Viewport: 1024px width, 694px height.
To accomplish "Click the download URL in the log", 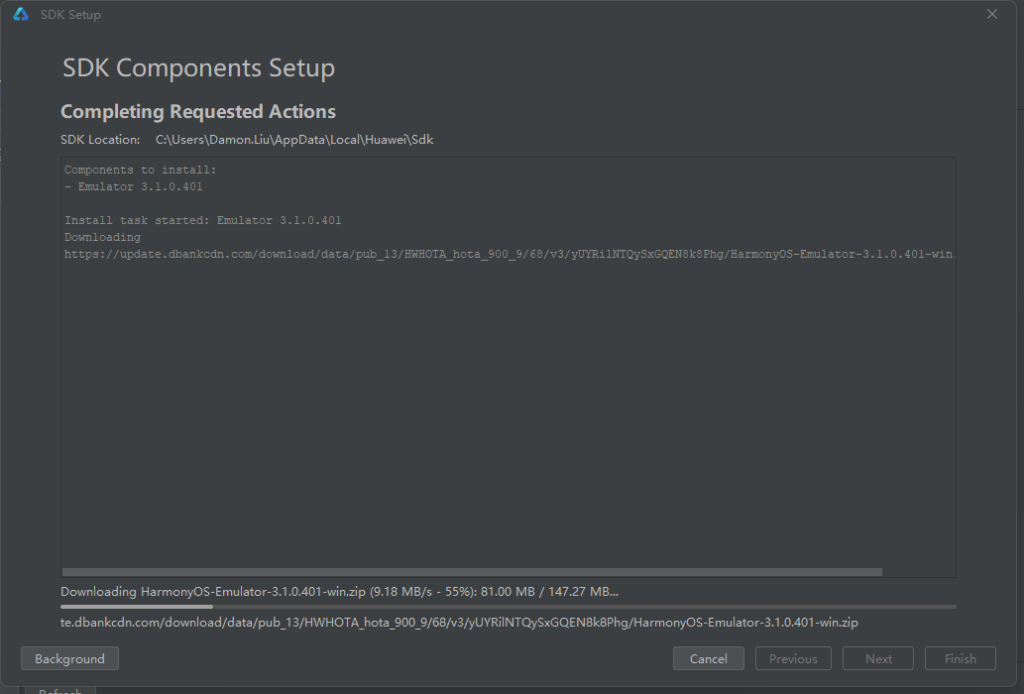I will (508, 254).
